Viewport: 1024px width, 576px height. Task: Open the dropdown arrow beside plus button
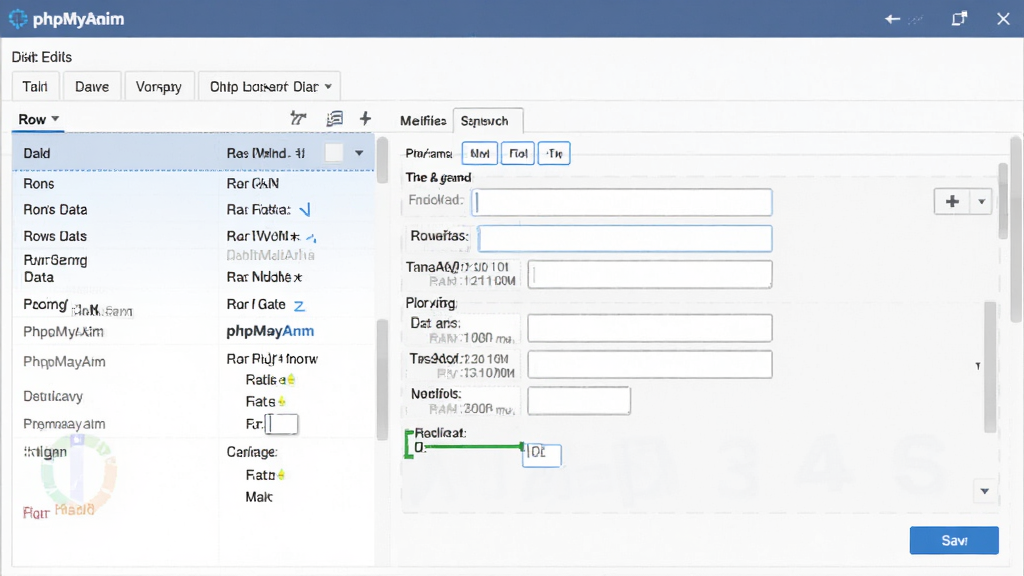coord(981,201)
